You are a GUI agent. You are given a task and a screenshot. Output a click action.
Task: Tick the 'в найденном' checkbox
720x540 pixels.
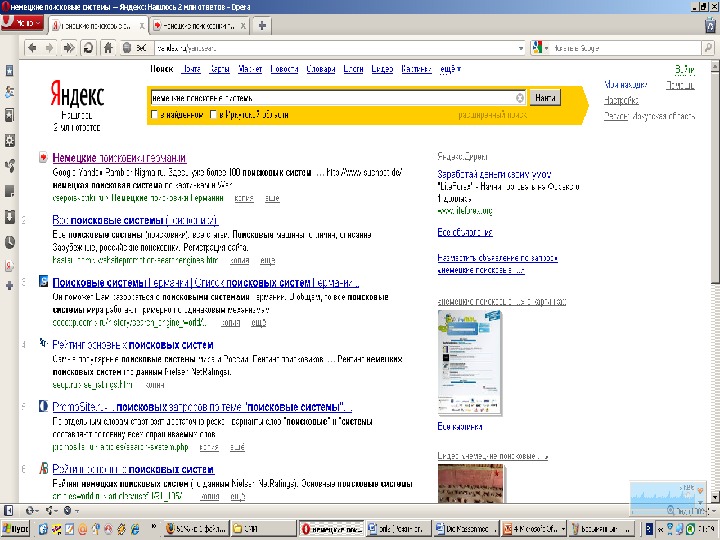[x=155, y=114]
